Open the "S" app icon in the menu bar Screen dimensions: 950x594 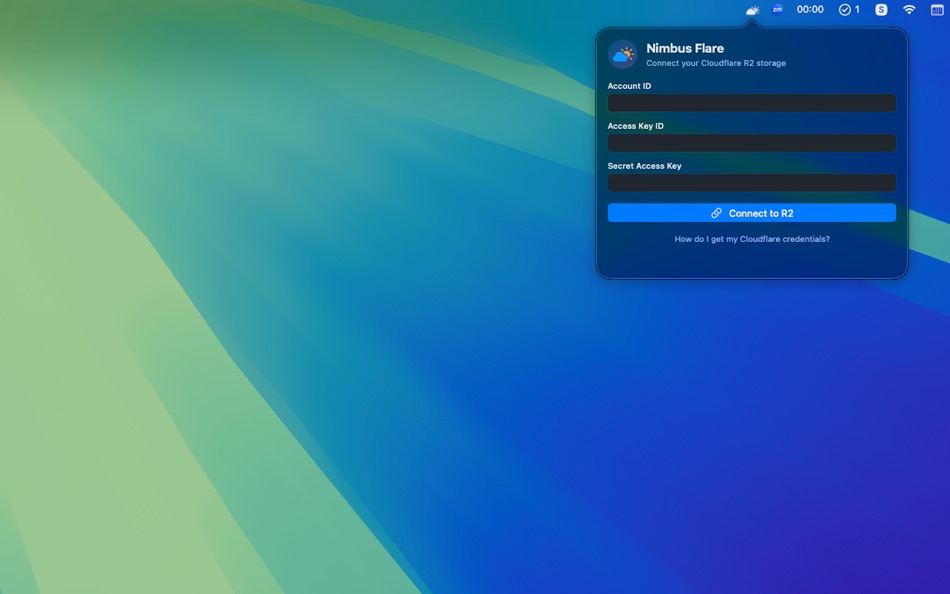[880, 9]
